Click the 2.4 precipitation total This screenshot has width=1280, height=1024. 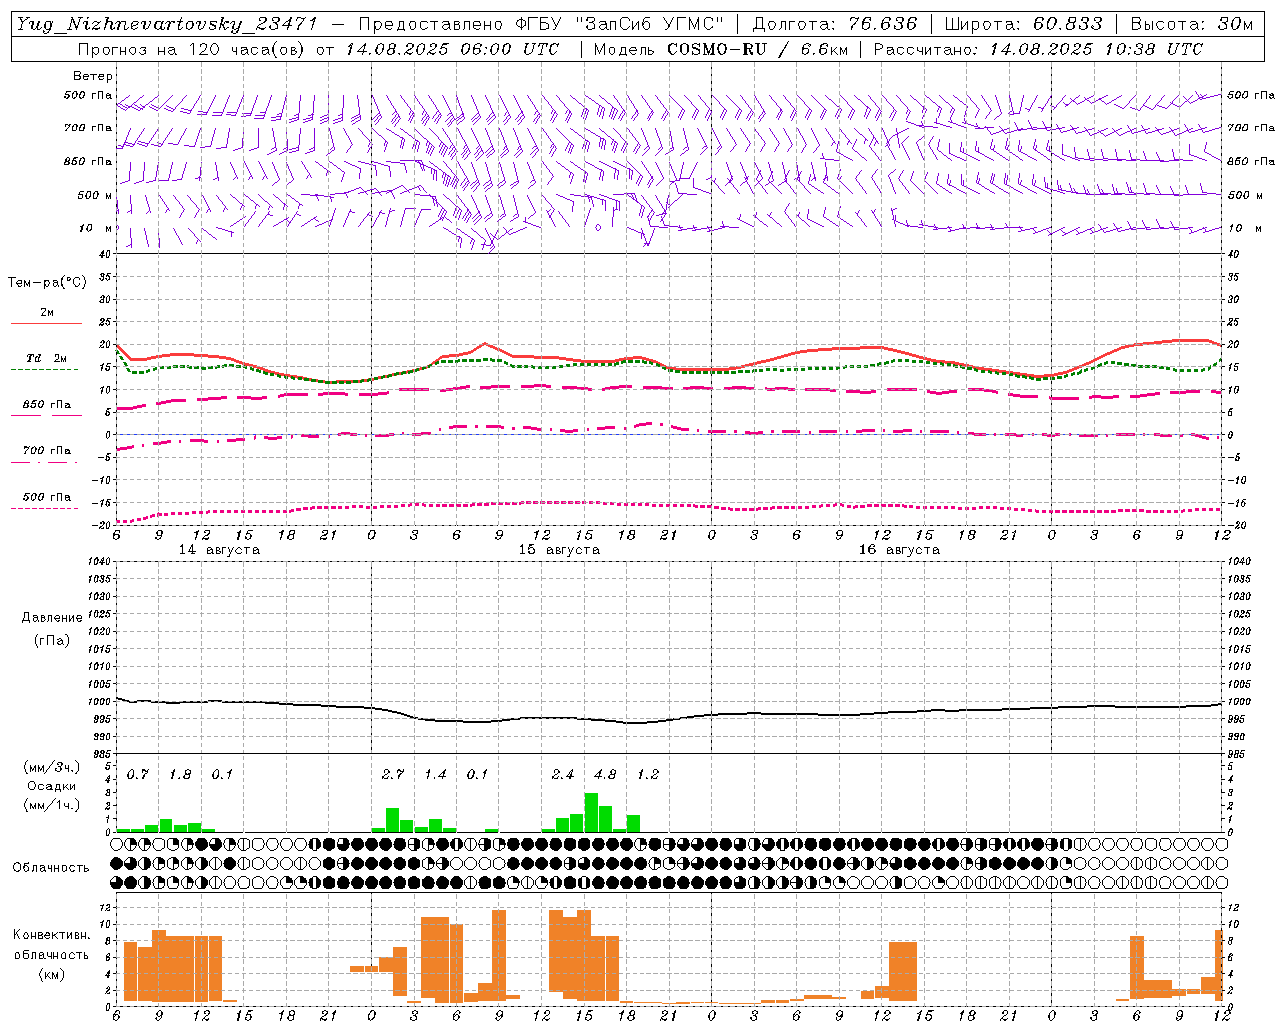pyautogui.click(x=563, y=775)
